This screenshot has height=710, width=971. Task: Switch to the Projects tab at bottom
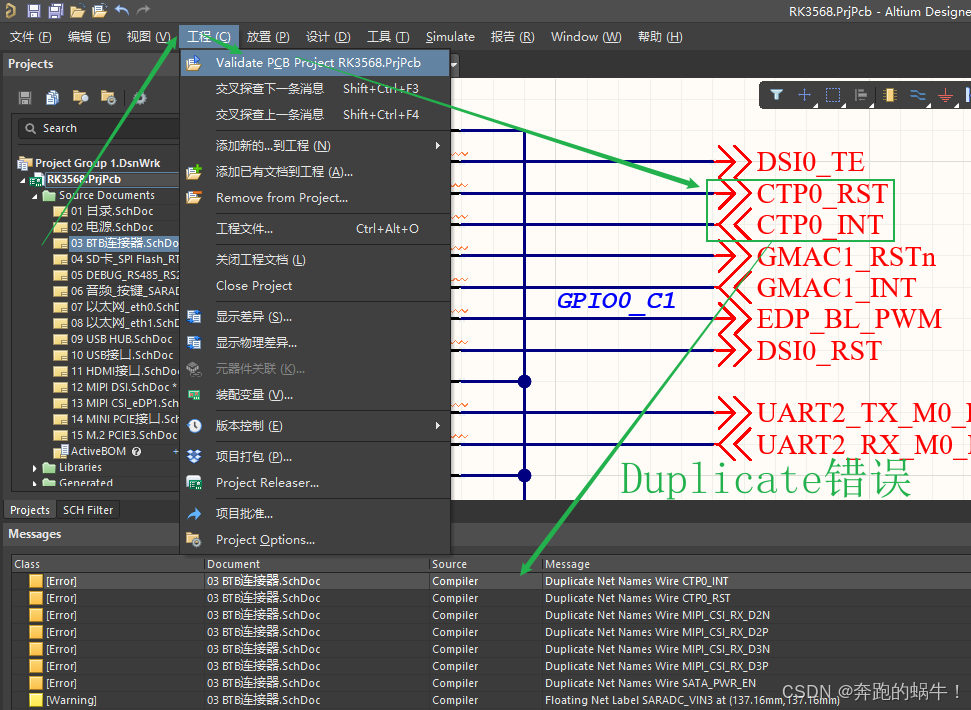[30, 510]
